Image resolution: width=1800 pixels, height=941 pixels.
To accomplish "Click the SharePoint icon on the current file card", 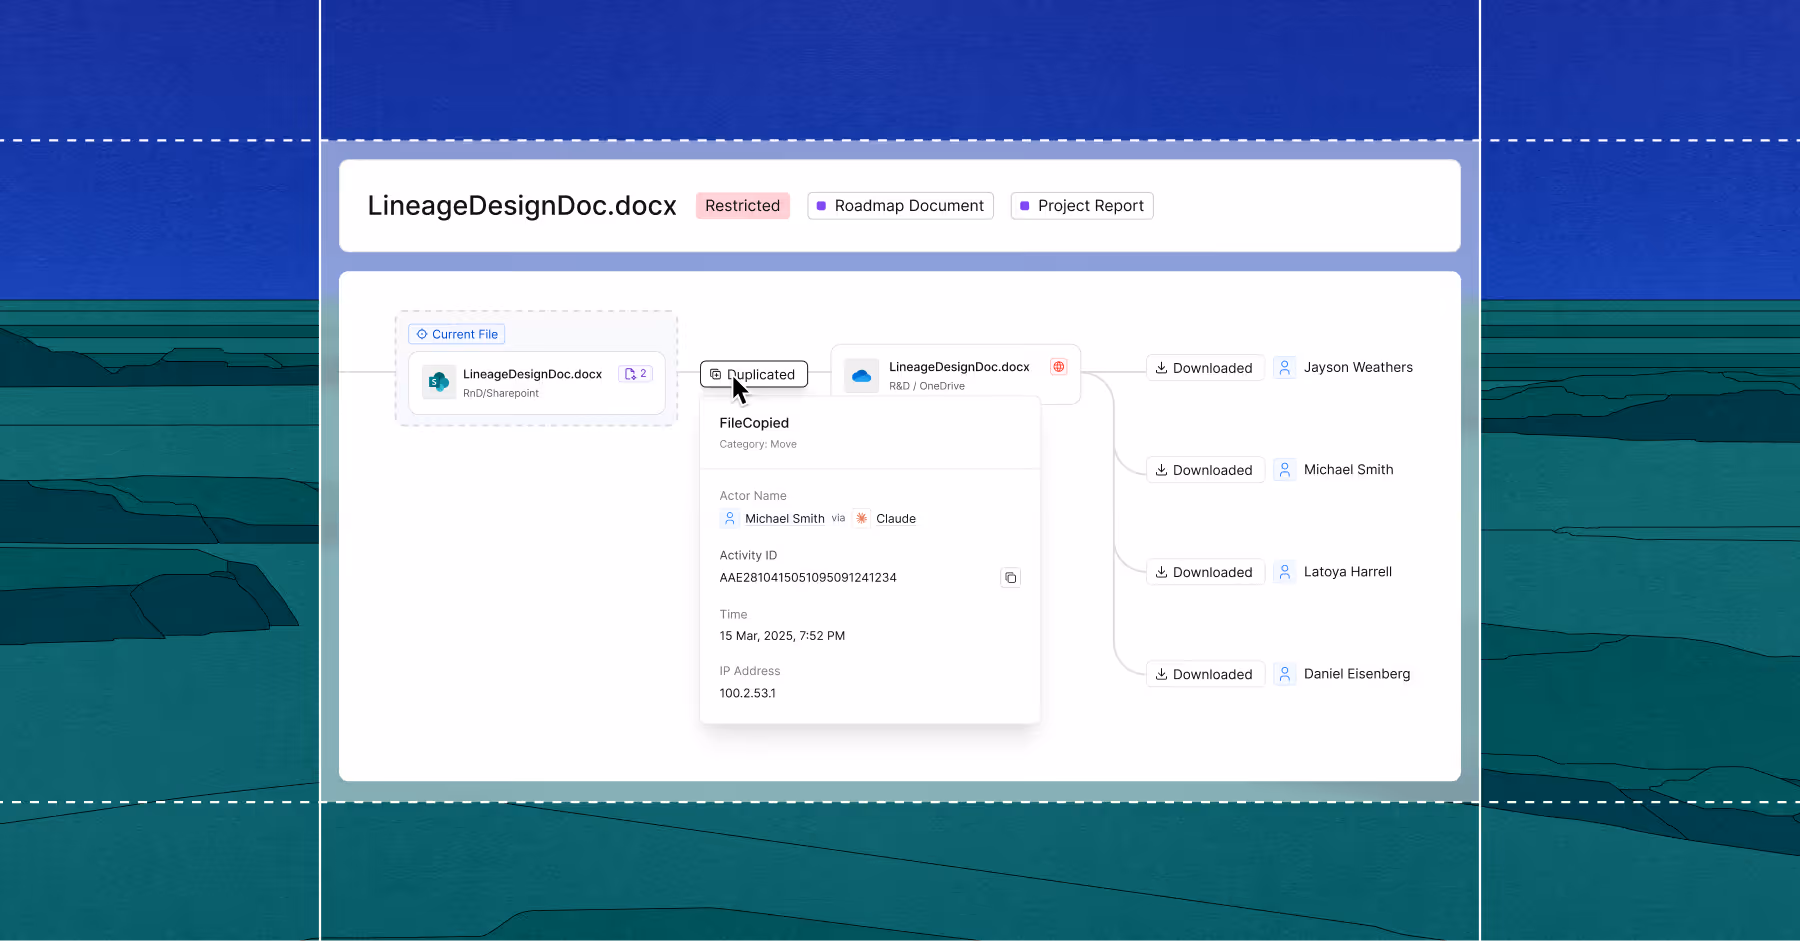I will pyautogui.click(x=439, y=382).
